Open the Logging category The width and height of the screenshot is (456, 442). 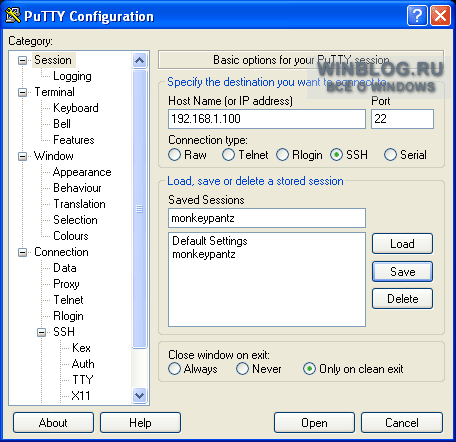pos(72,76)
